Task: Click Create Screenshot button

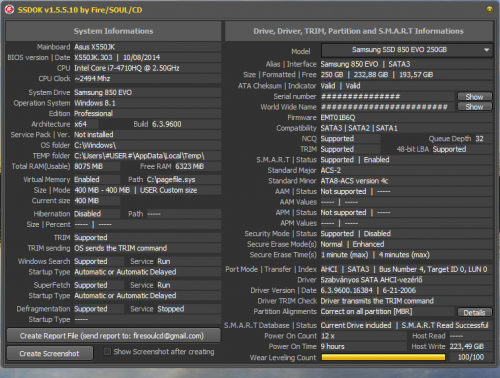Action: [x=50, y=353]
